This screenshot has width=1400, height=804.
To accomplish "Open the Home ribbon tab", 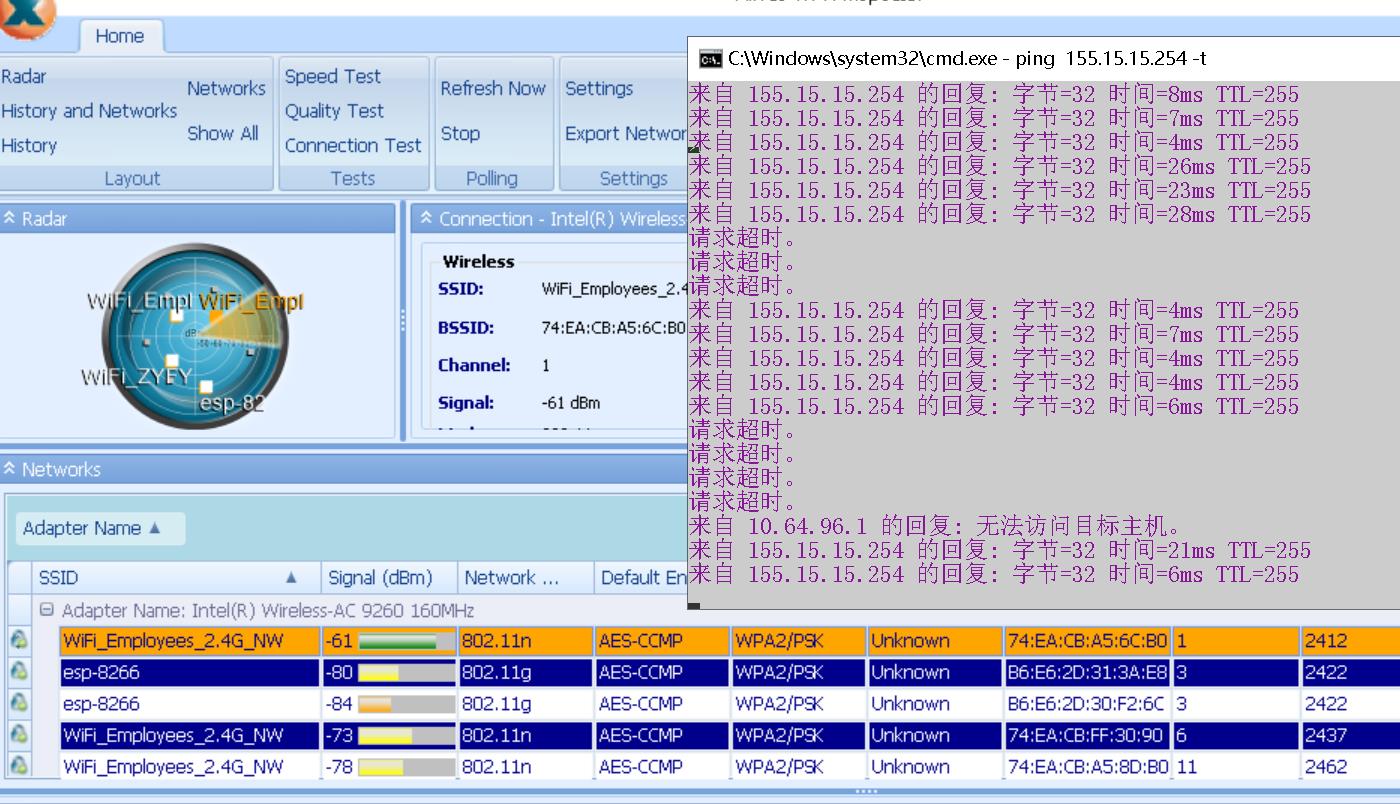I will 120,36.
